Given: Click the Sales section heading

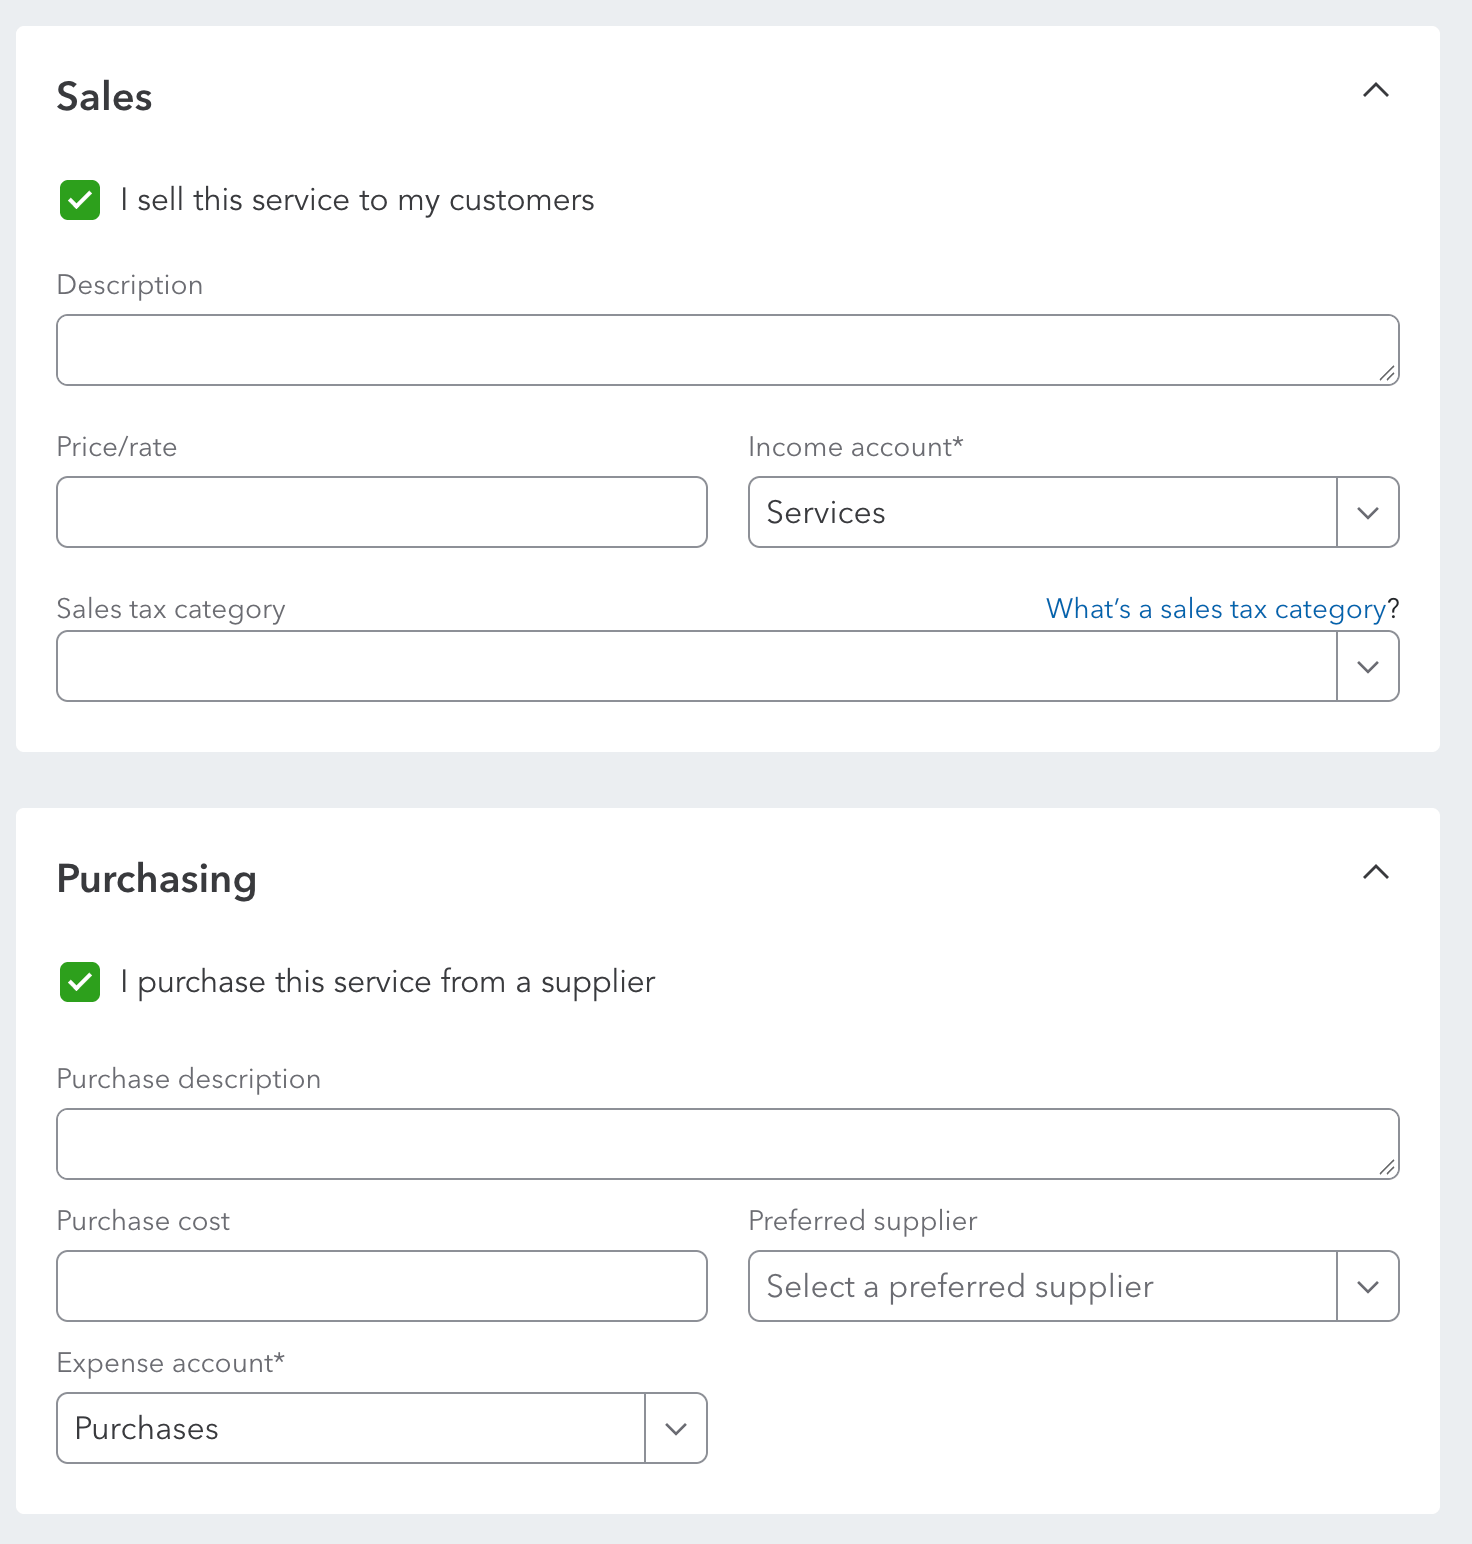Looking at the screenshot, I should (x=104, y=97).
